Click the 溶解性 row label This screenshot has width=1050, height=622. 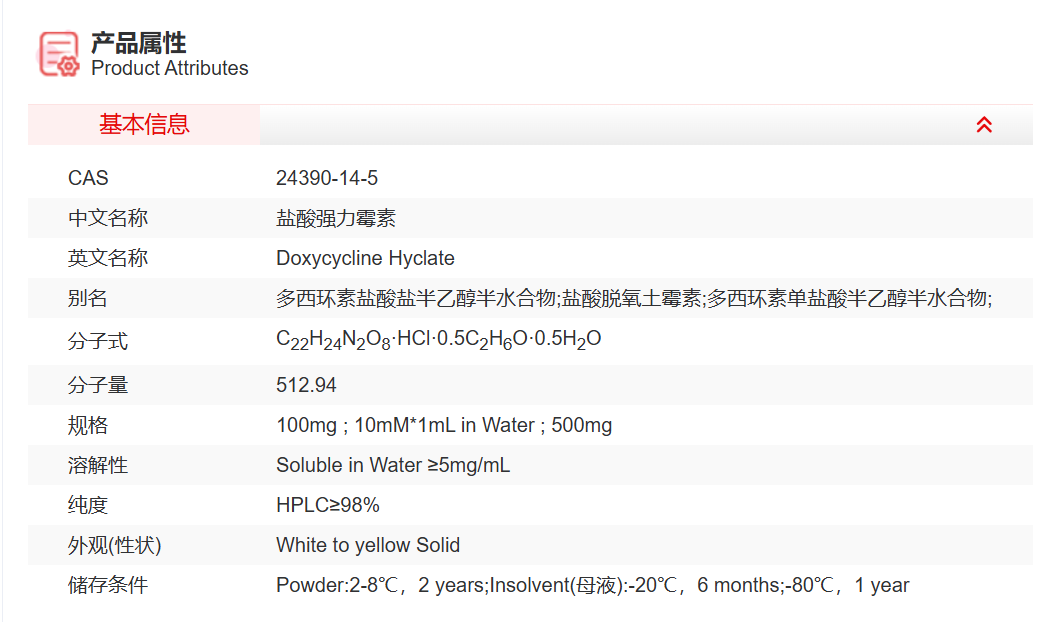tap(98, 465)
